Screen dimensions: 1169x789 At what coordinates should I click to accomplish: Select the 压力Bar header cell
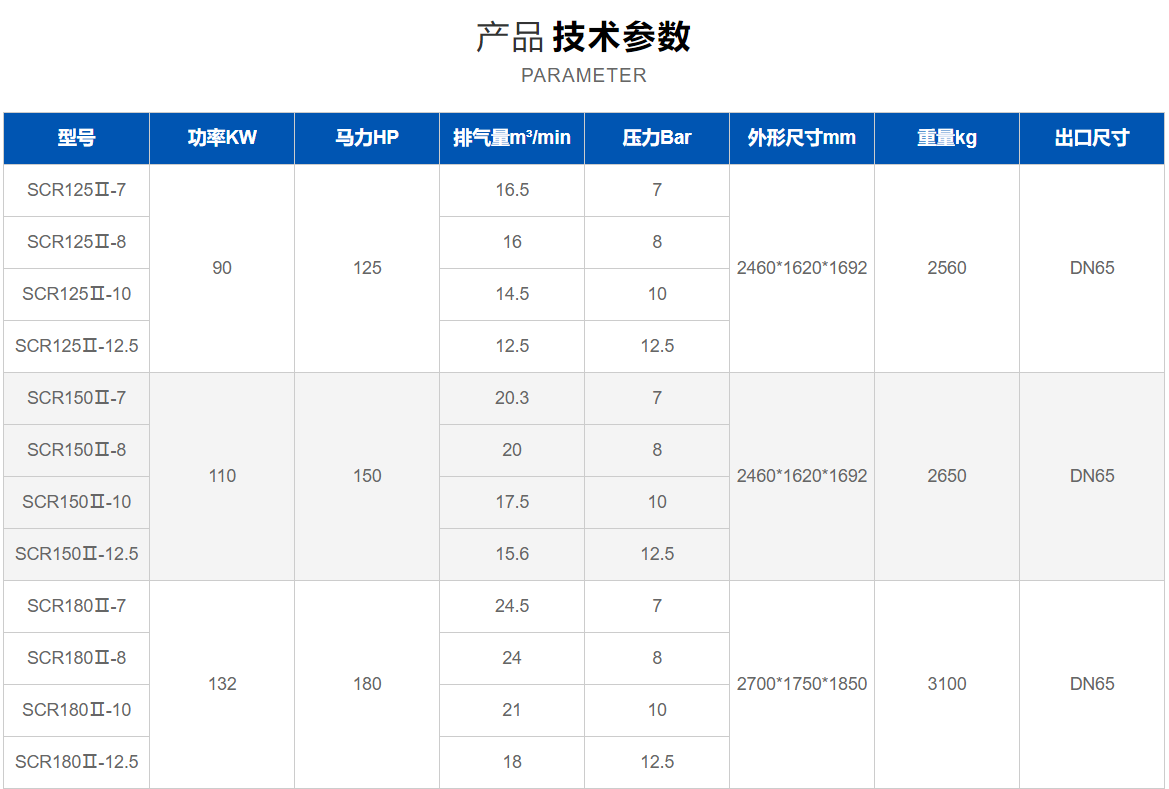(x=657, y=138)
